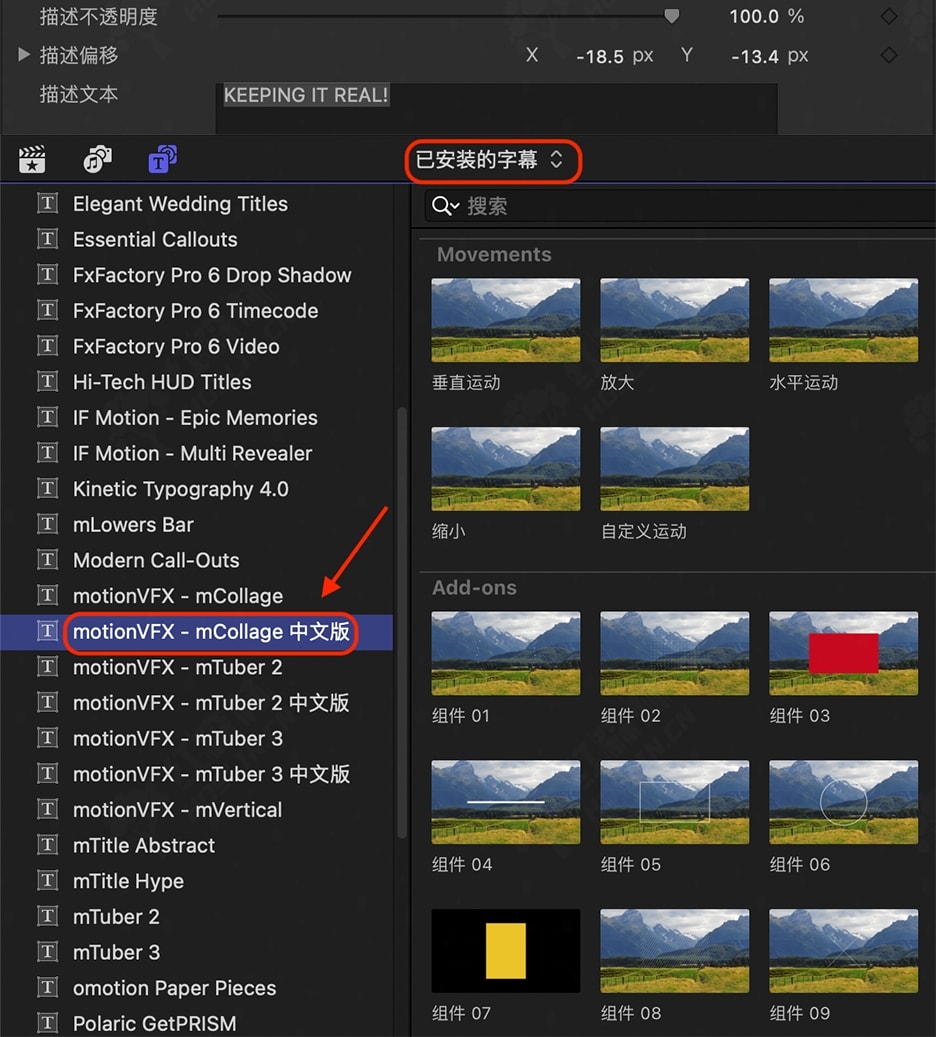Screen dimensions: 936x1037
Task: Select the 组件 02 thumbnail
Action: 675,653
